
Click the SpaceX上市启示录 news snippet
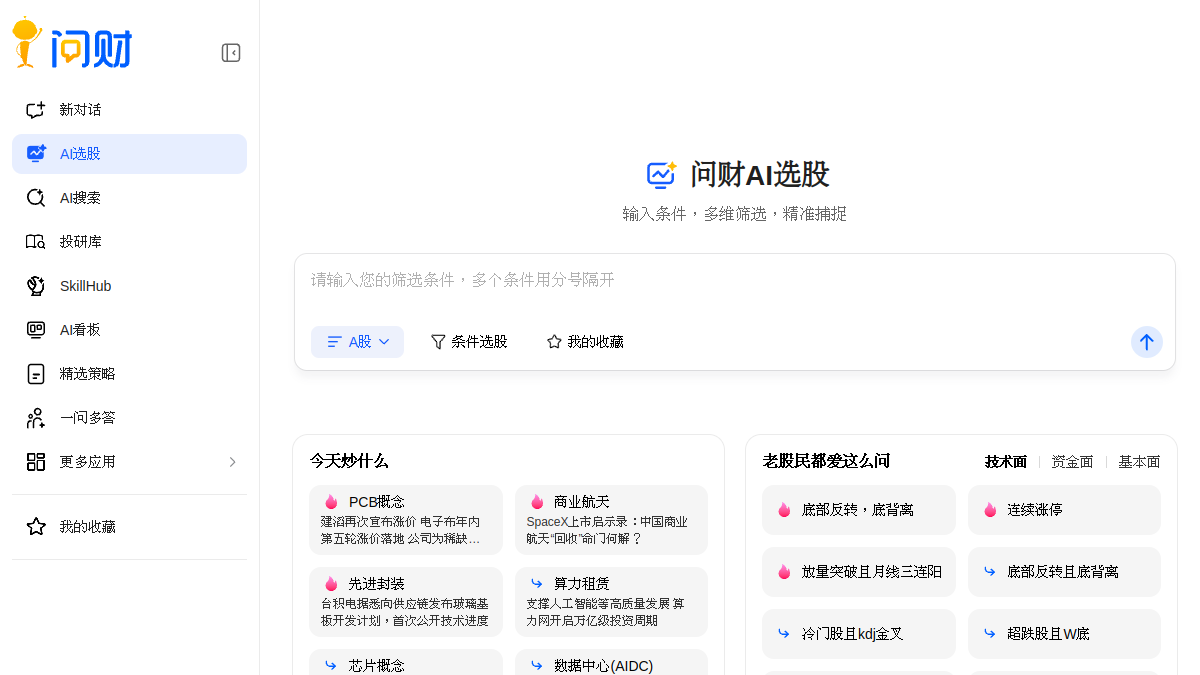point(607,531)
